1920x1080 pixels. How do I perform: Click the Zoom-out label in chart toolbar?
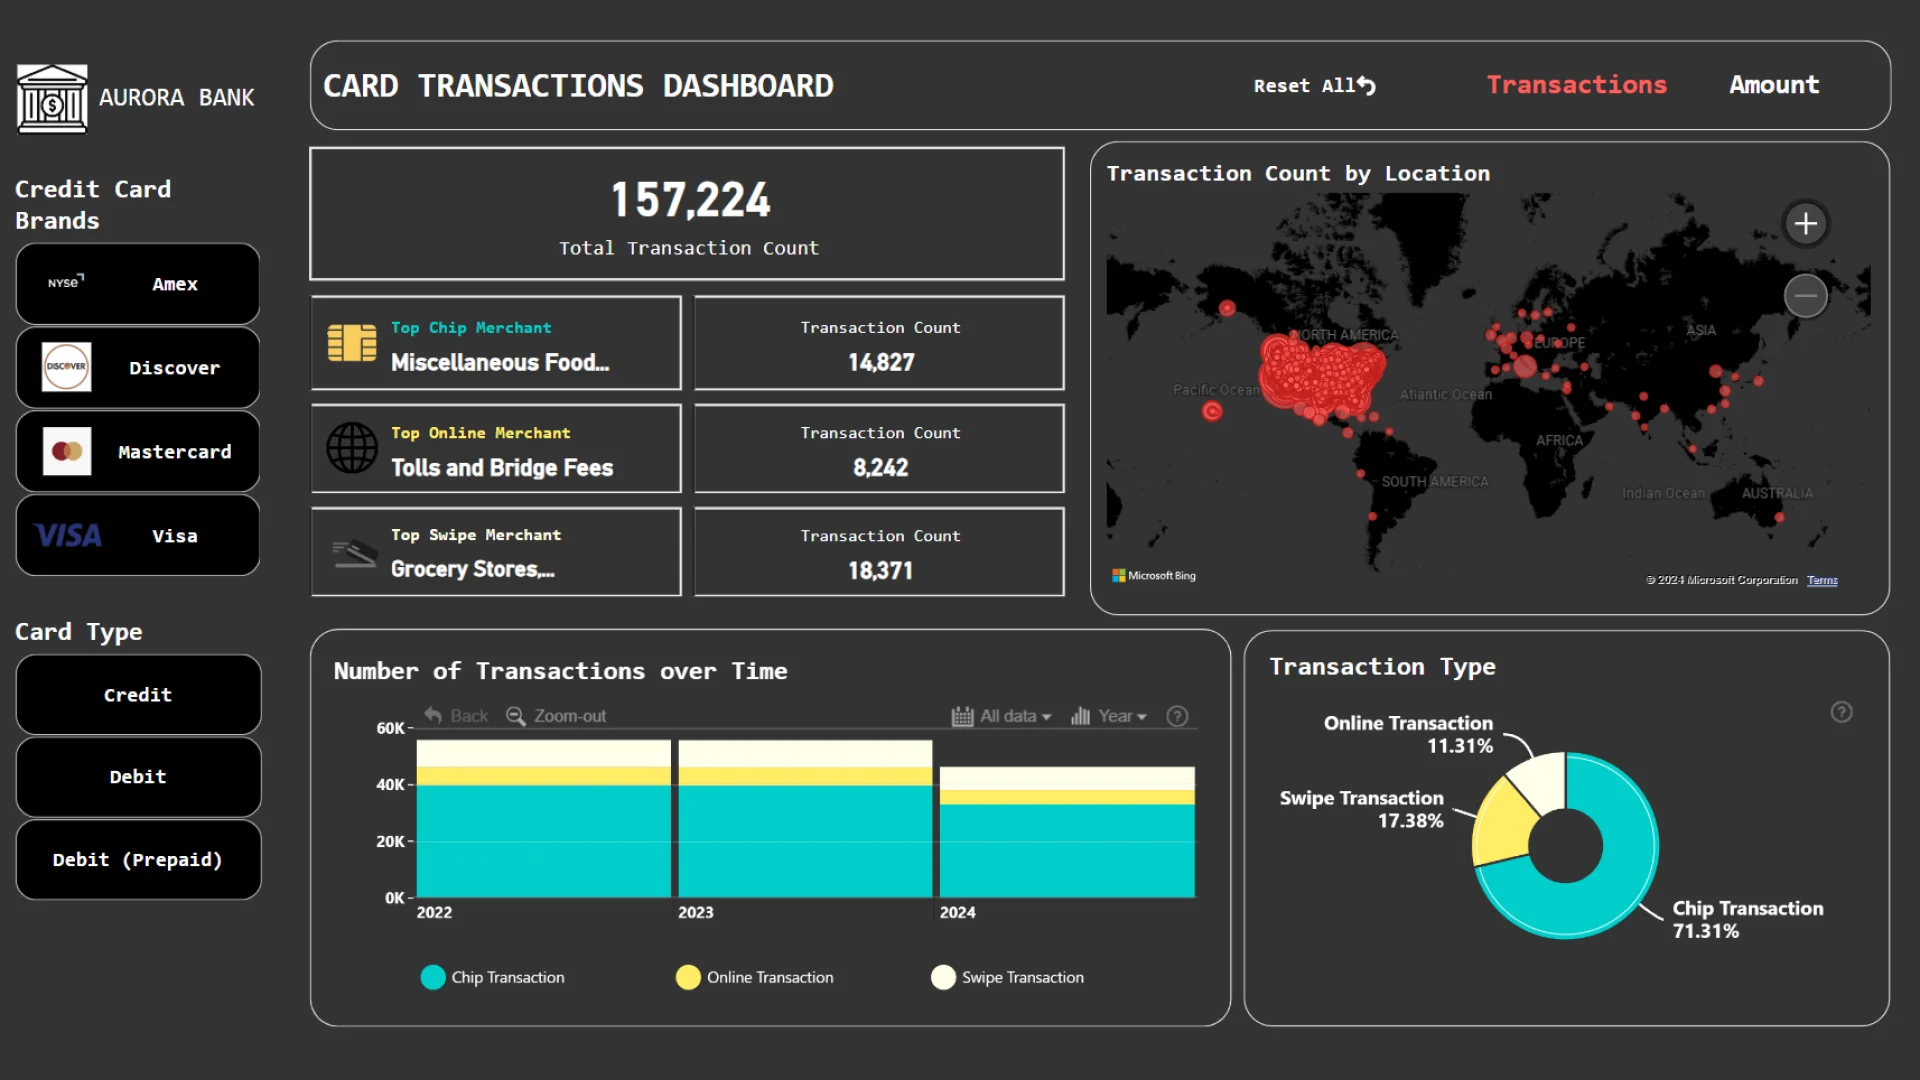click(570, 716)
